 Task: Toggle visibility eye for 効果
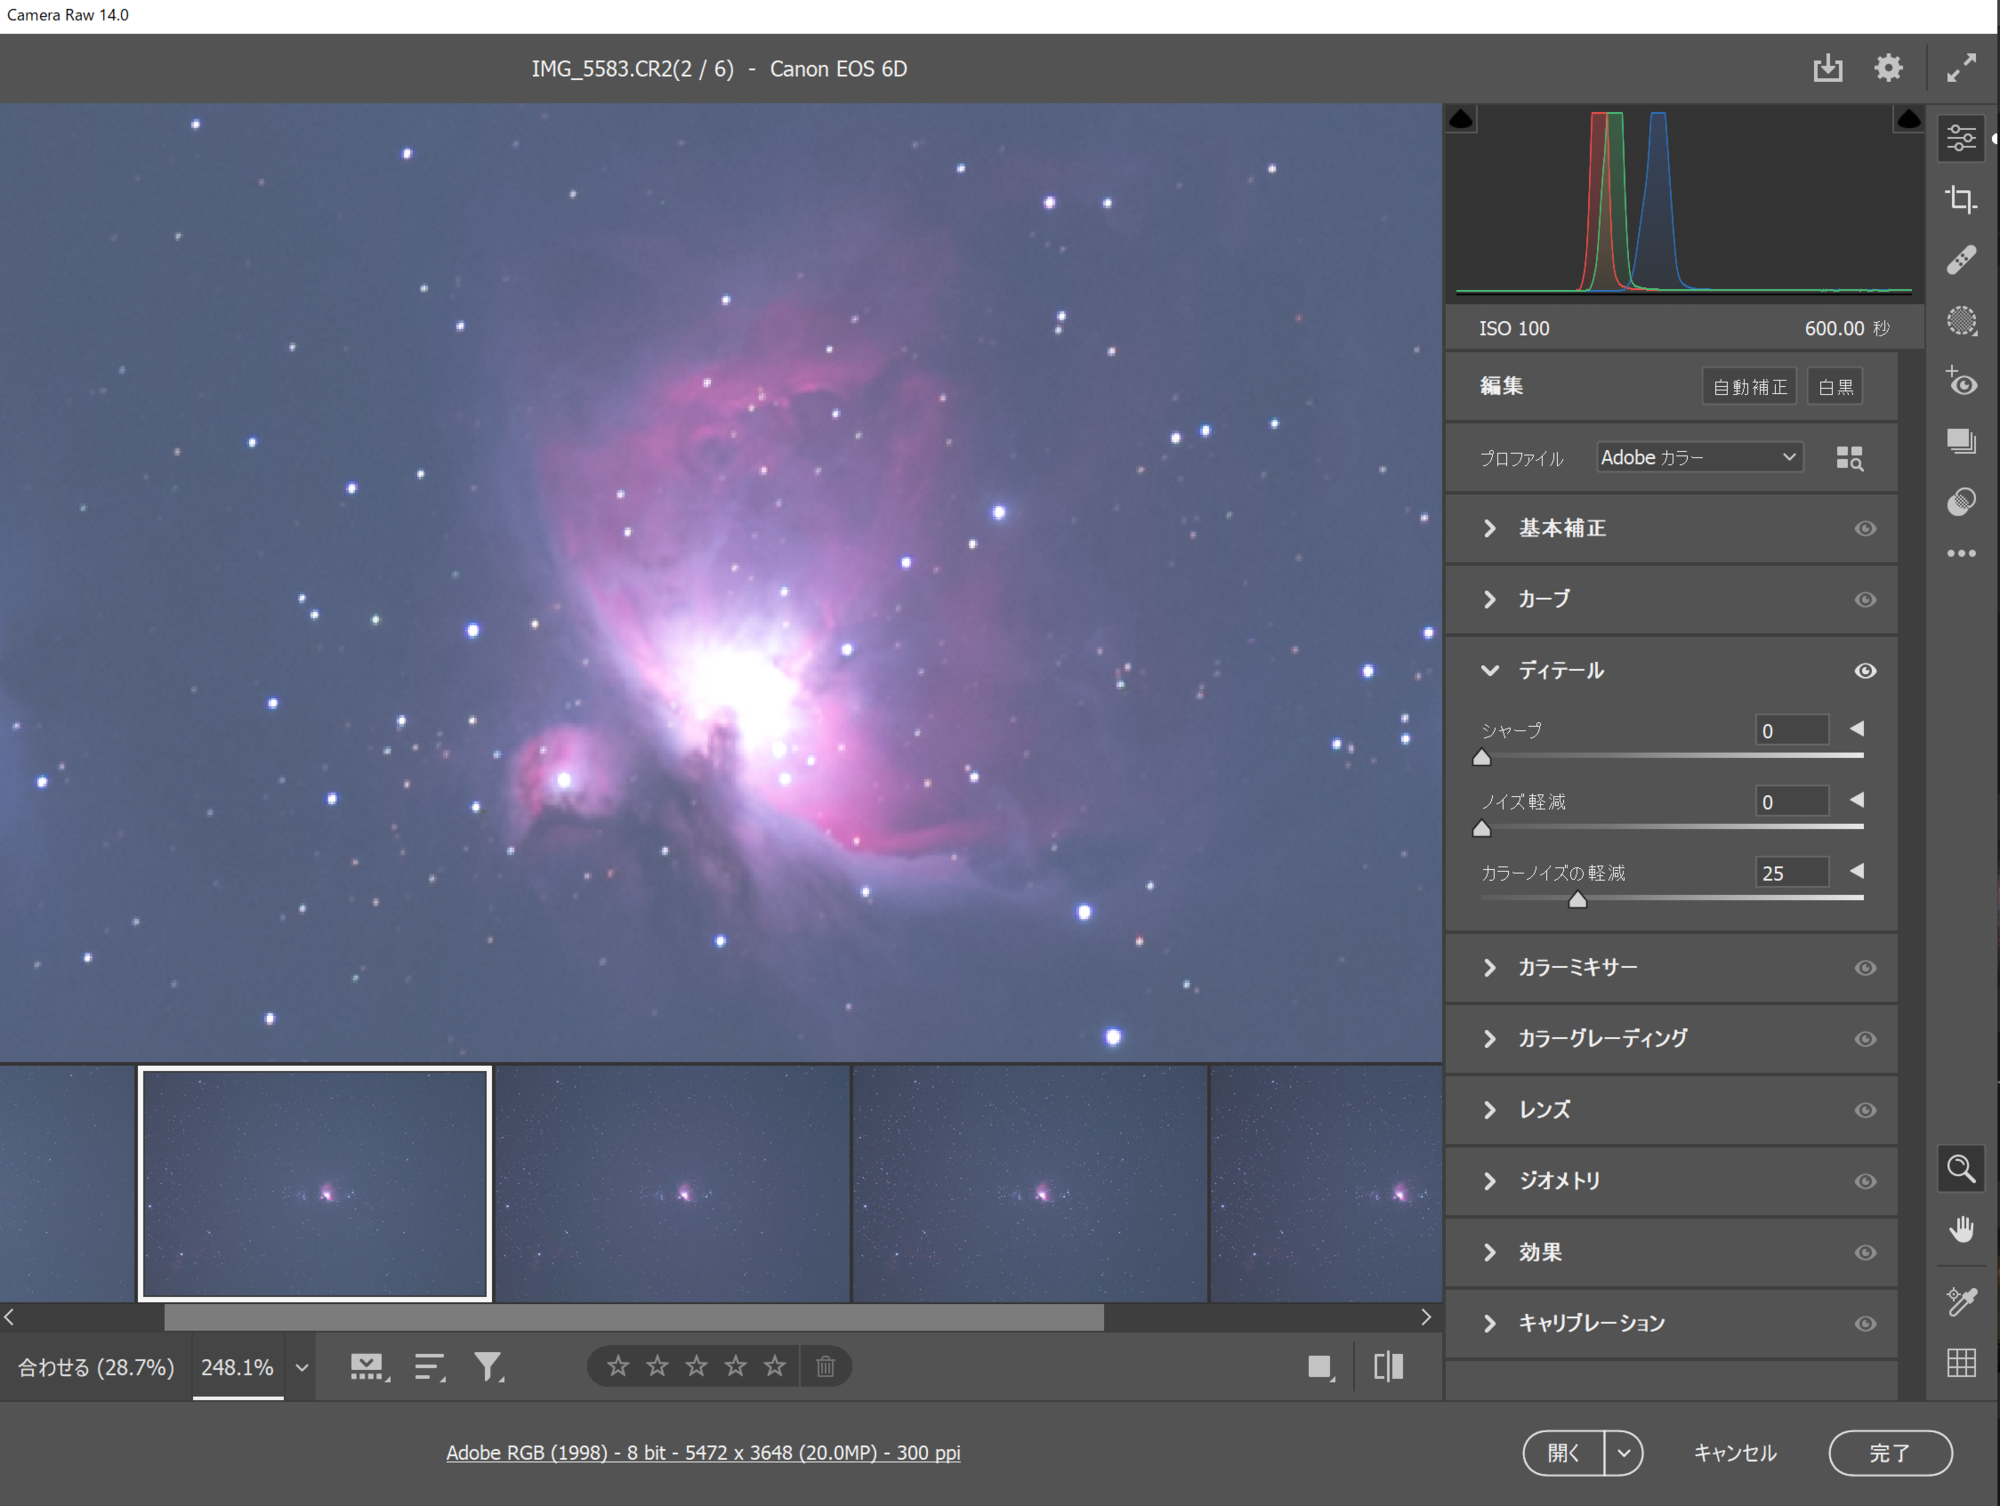tap(1865, 1252)
